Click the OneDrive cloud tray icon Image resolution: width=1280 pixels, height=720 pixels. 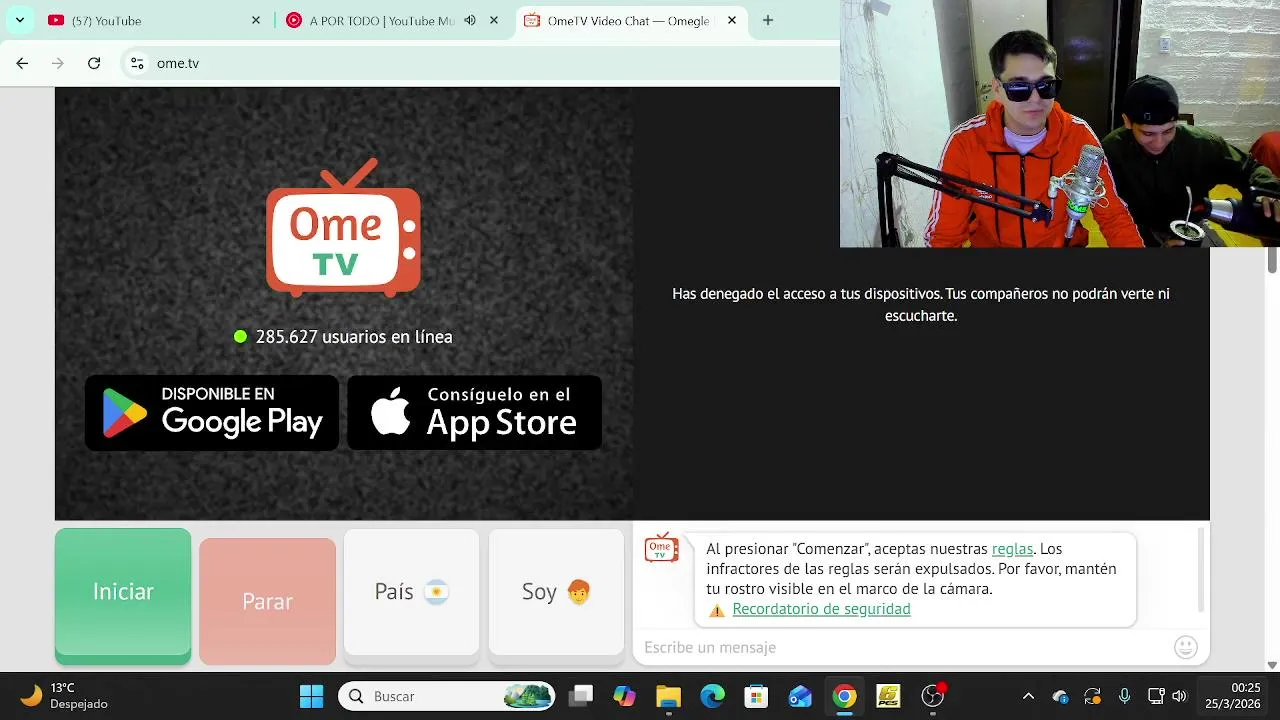[1060, 696]
